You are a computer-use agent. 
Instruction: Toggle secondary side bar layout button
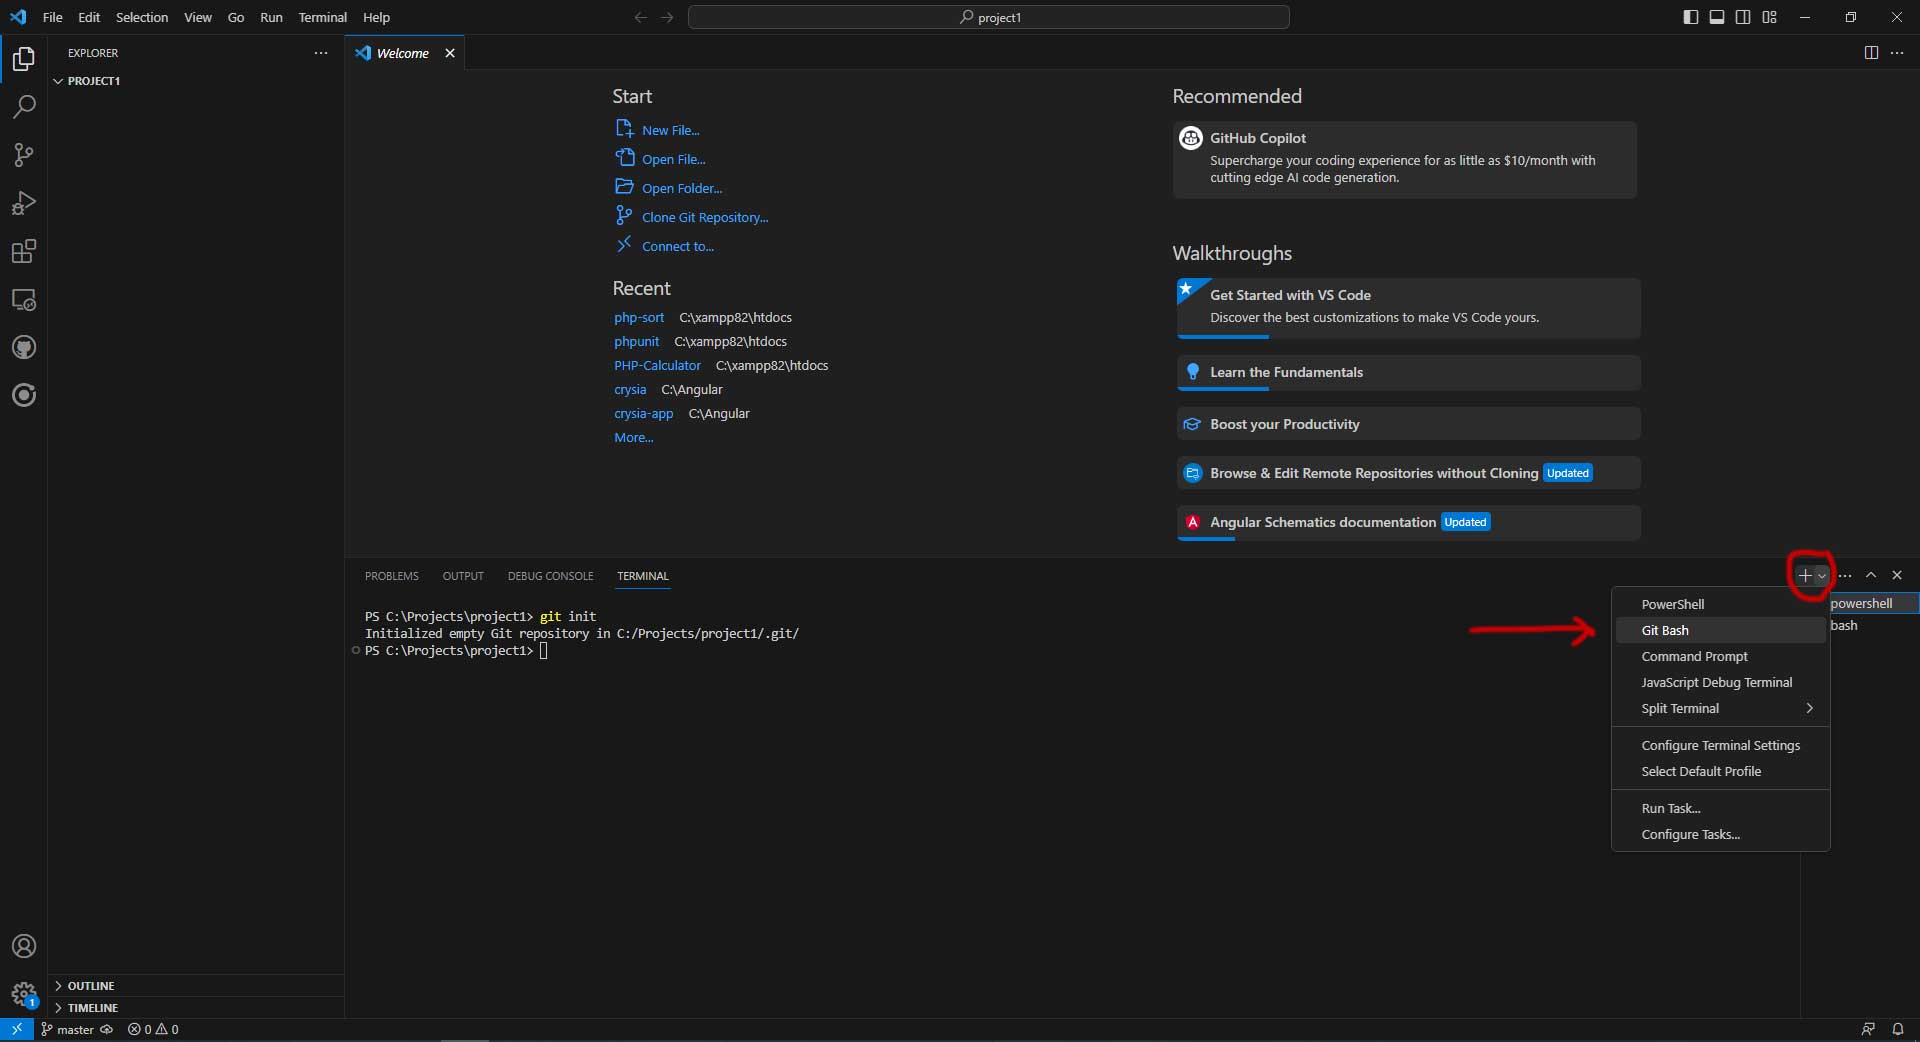coord(1743,17)
